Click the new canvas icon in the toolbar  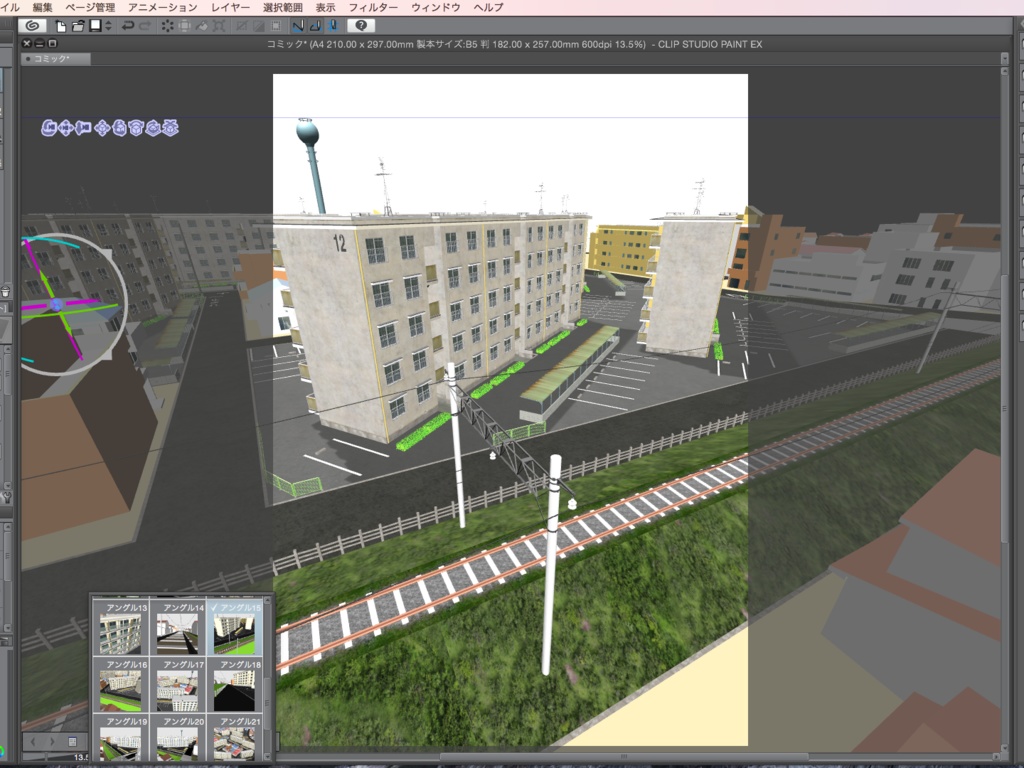[x=62, y=27]
